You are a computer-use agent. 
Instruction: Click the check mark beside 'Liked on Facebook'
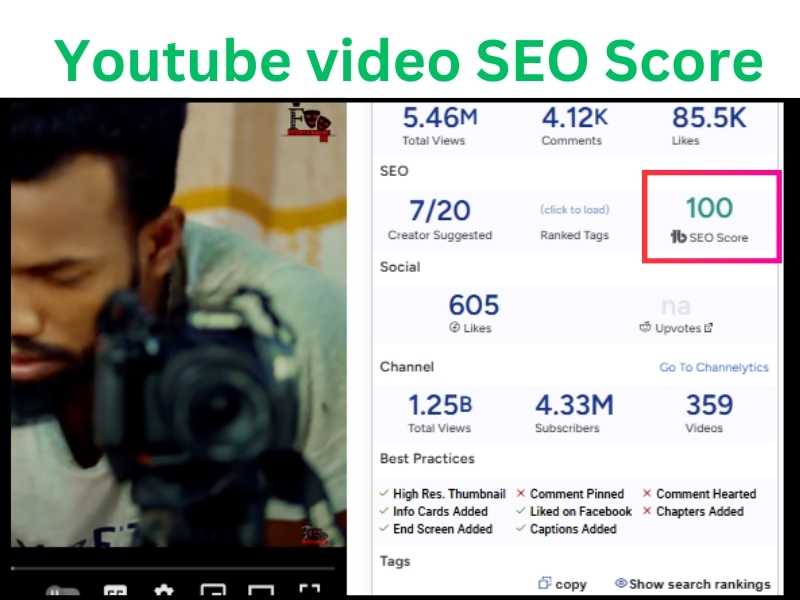pyautogui.click(x=521, y=511)
